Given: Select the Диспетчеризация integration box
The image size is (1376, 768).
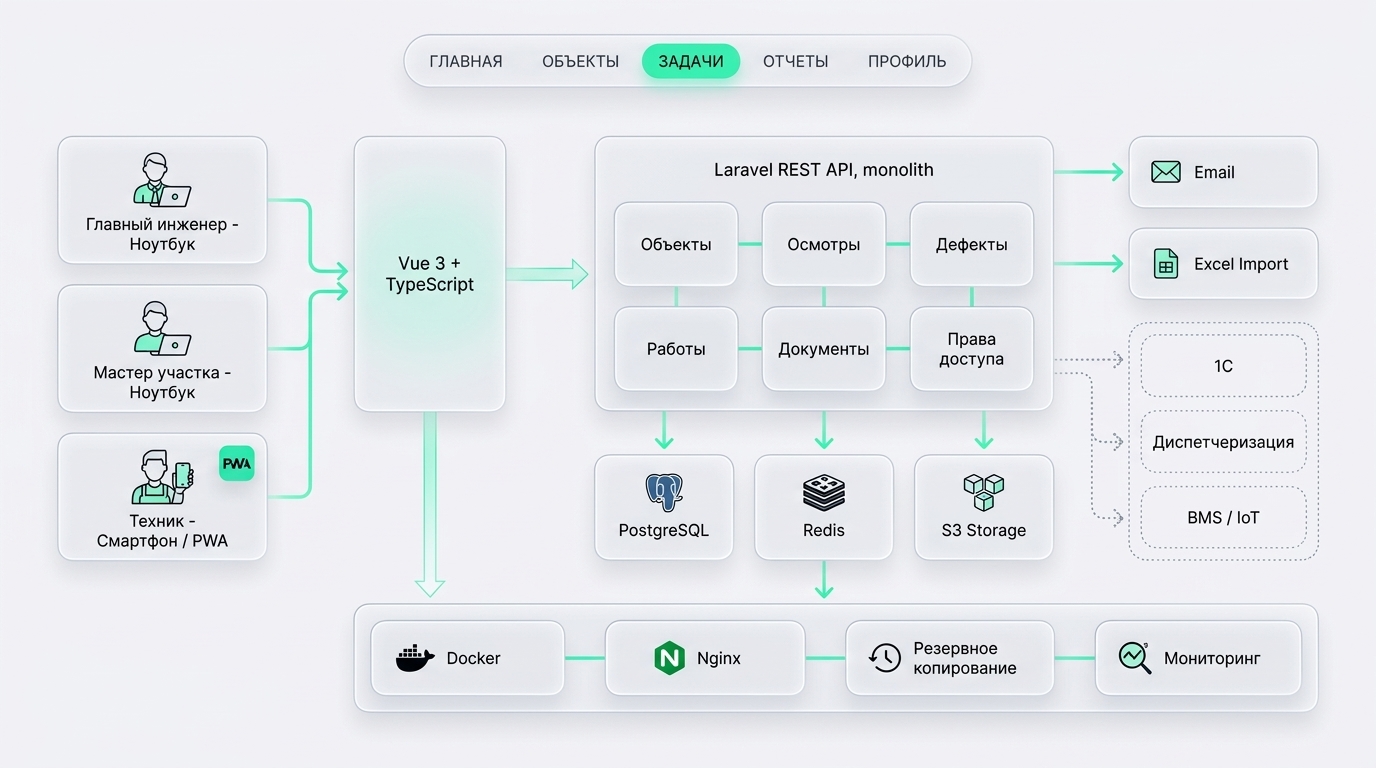Looking at the screenshot, I should 1223,442.
